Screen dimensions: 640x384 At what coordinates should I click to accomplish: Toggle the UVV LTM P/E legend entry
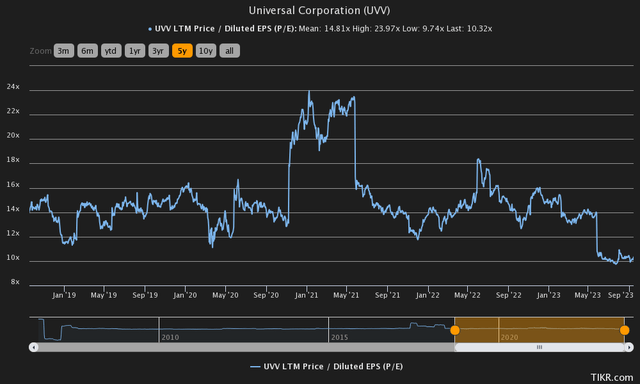327,366
